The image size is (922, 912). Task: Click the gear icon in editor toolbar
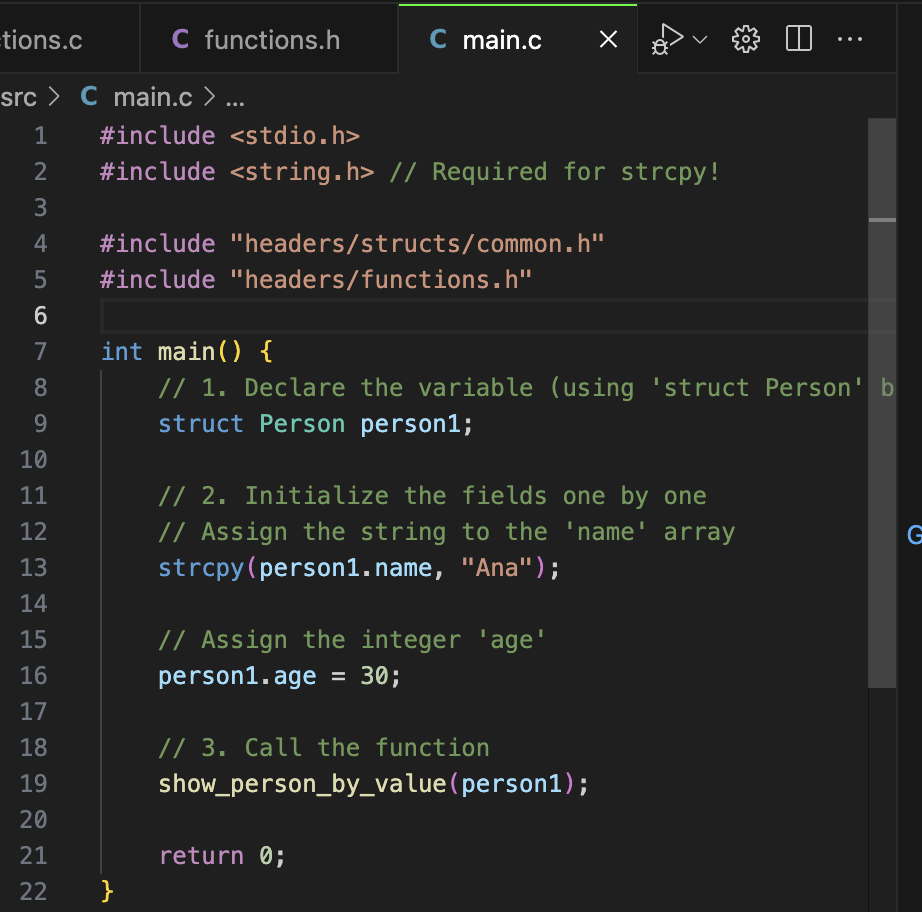click(x=745, y=40)
